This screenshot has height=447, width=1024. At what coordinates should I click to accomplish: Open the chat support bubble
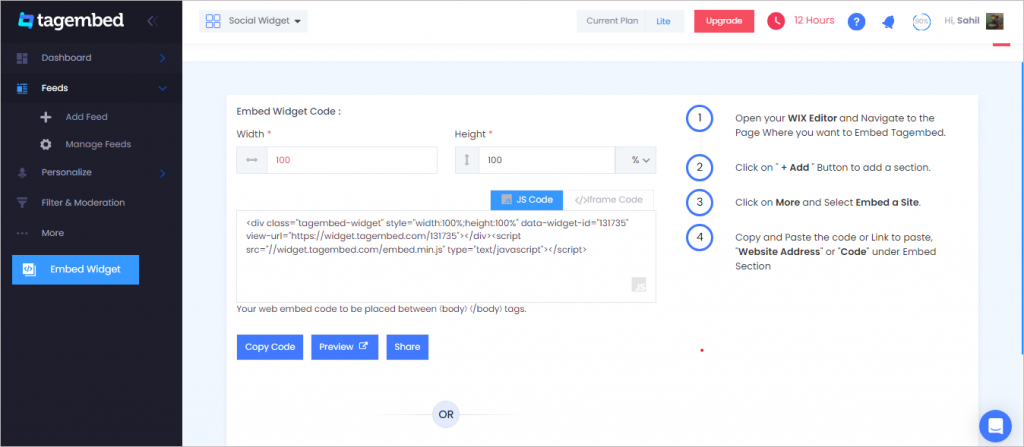point(995,426)
